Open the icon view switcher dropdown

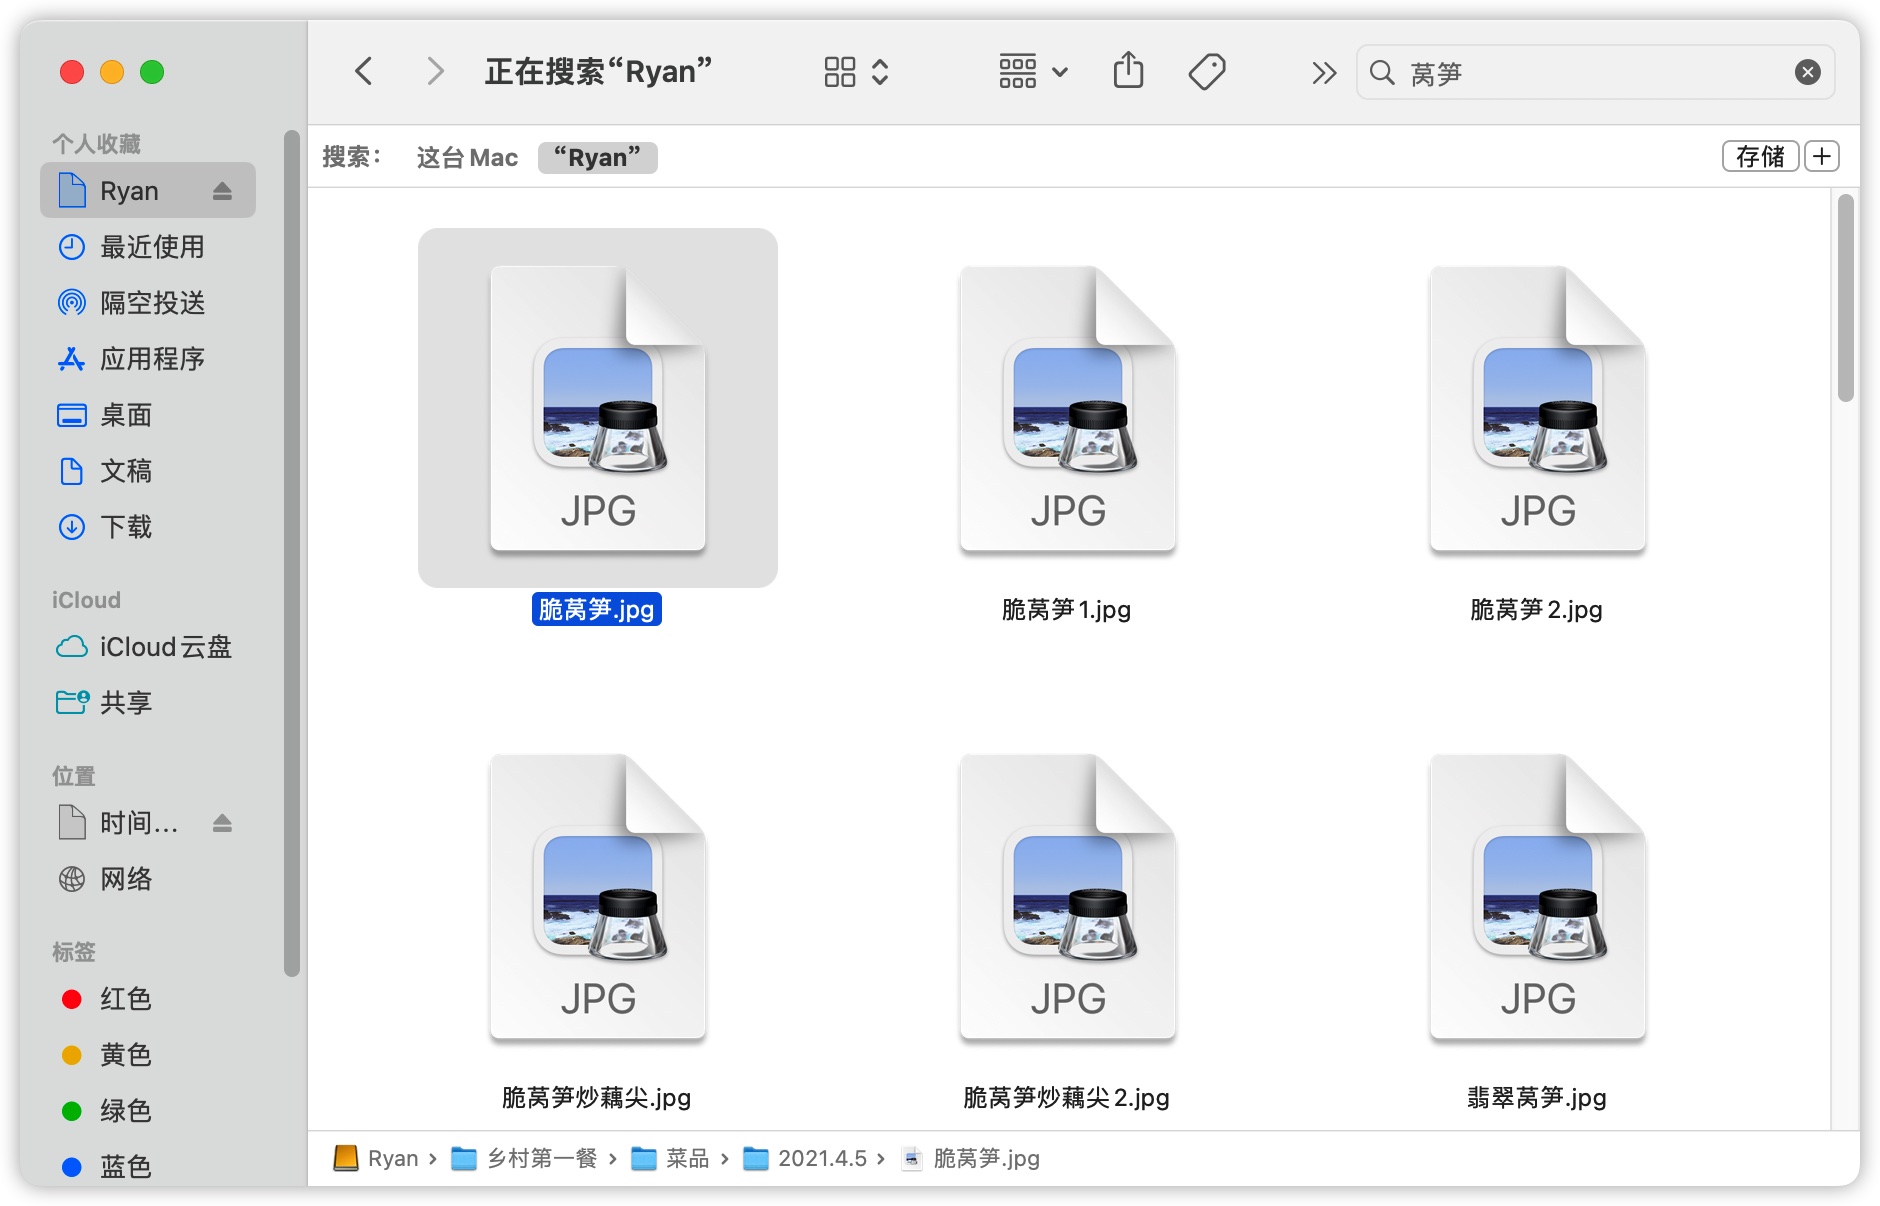(x=856, y=72)
